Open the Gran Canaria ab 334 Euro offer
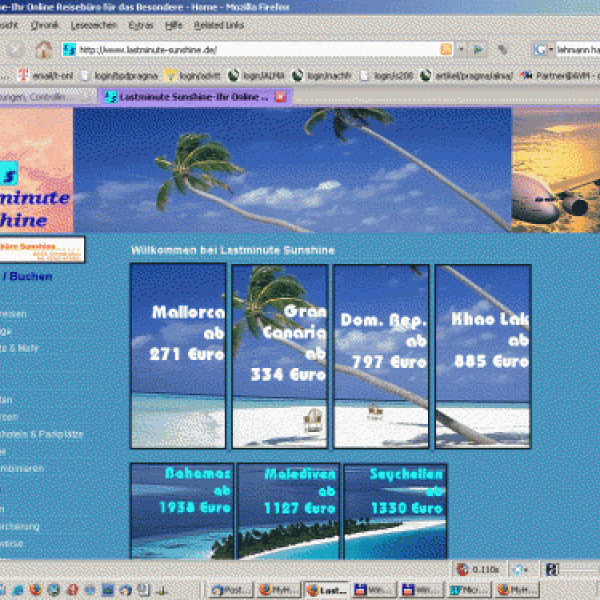600x600 pixels. click(x=280, y=356)
